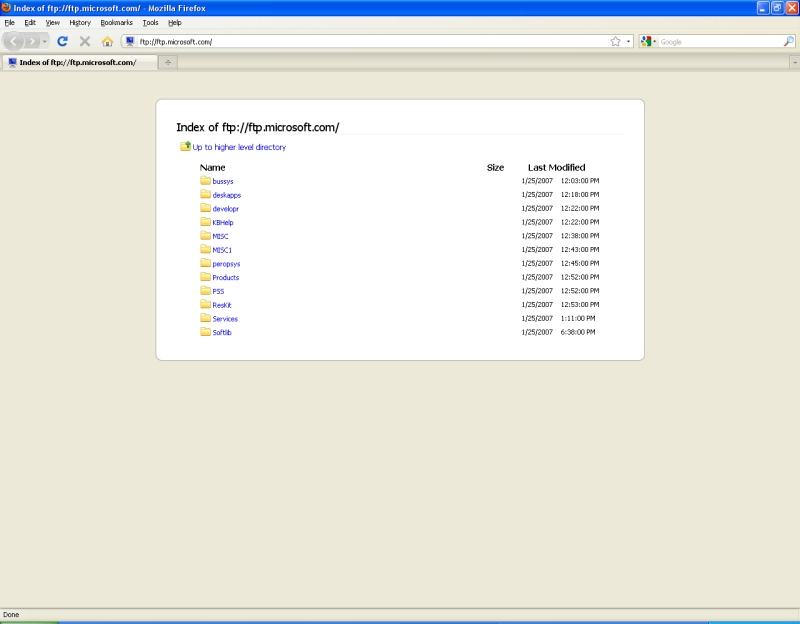The width and height of the screenshot is (800, 624).
Task: Open the ResKit folder link
Action: (x=221, y=305)
